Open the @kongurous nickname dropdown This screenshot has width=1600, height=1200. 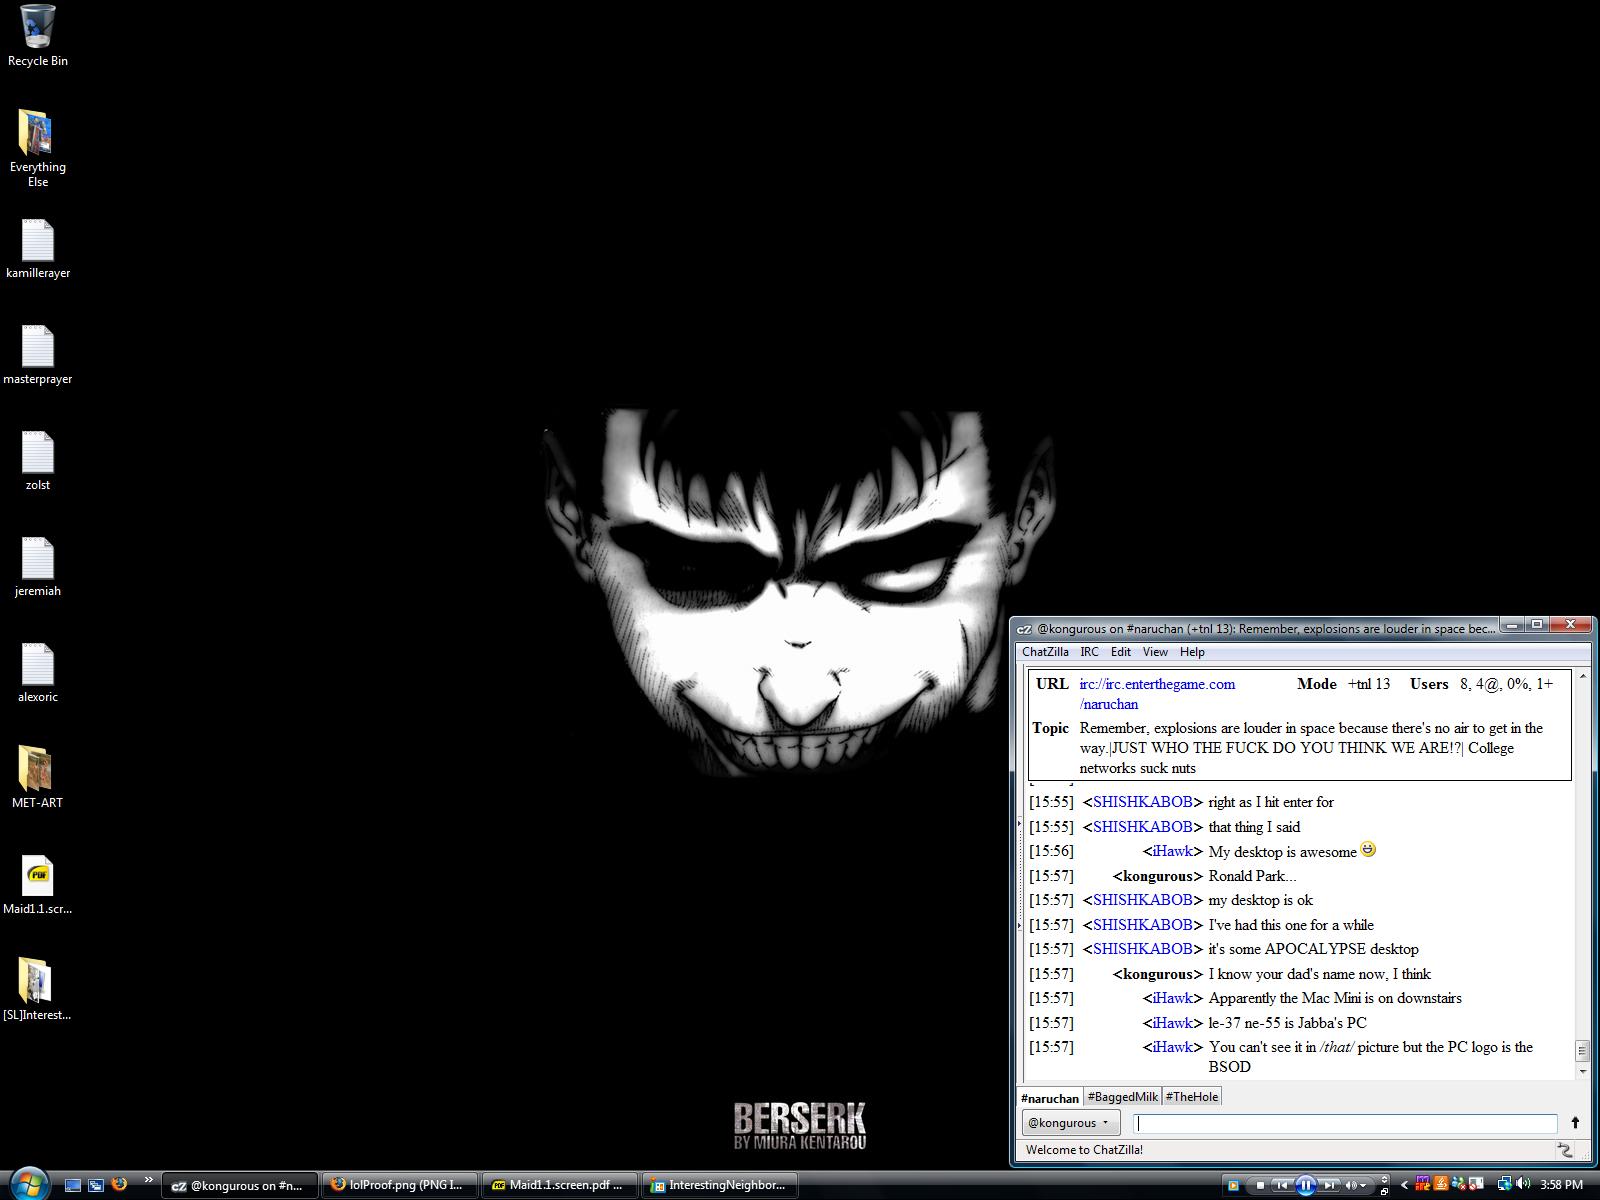click(1070, 1123)
